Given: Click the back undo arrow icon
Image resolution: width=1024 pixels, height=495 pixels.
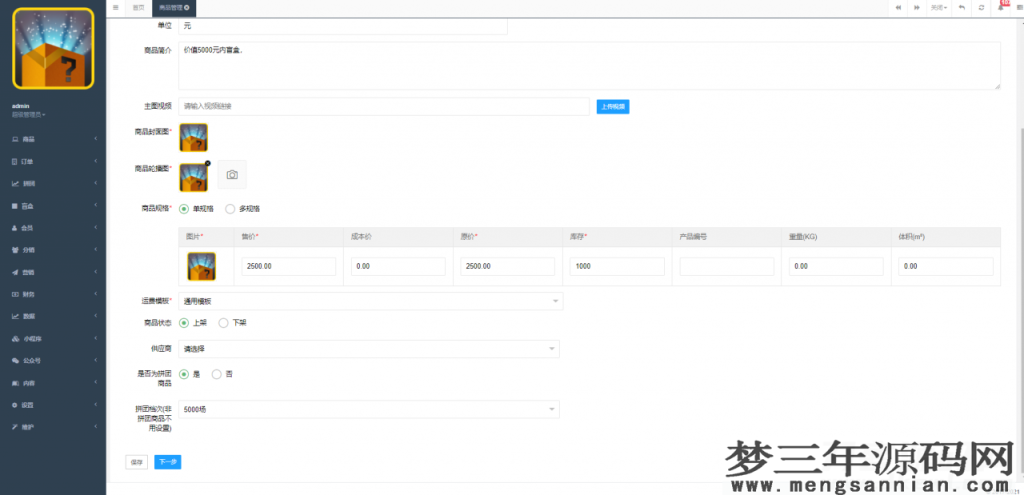Looking at the screenshot, I should [x=962, y=8].
